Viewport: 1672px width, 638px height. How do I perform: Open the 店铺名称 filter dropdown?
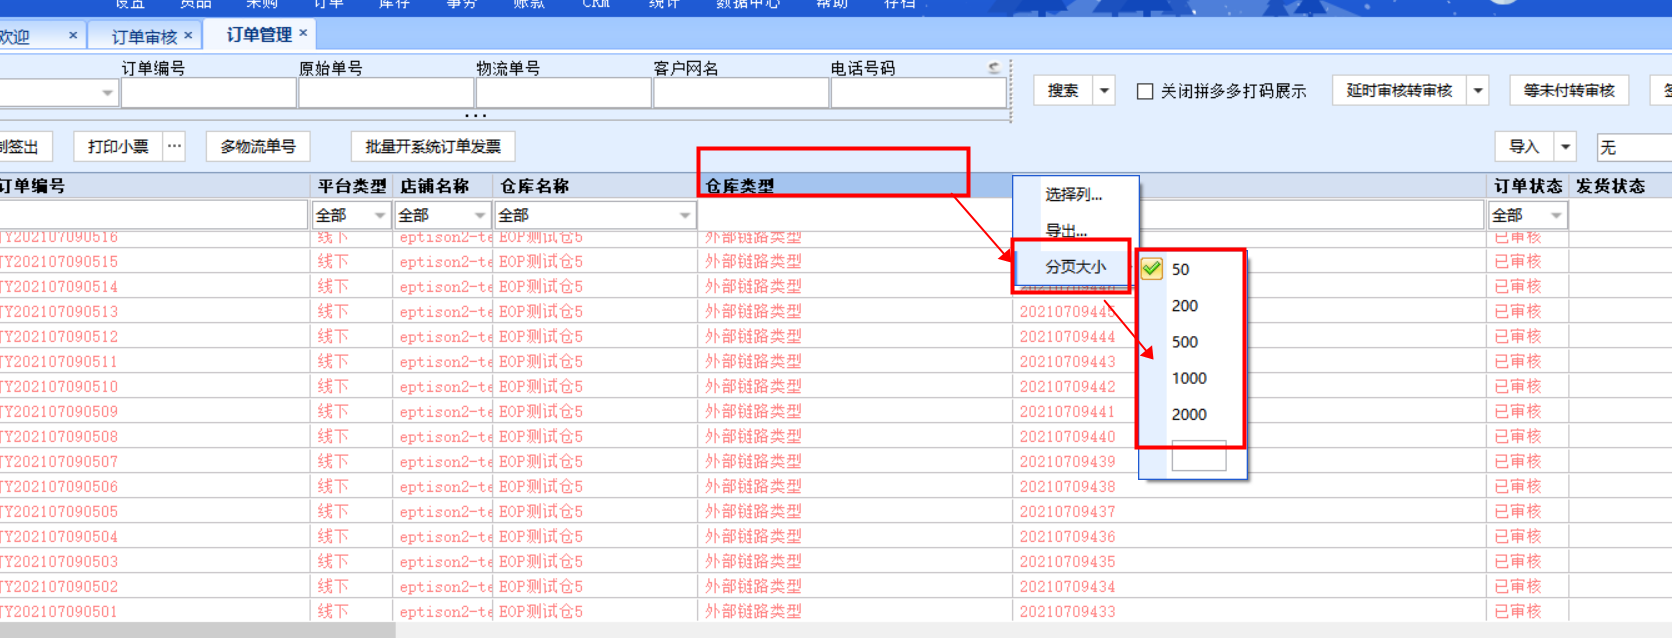click(479, 216)
